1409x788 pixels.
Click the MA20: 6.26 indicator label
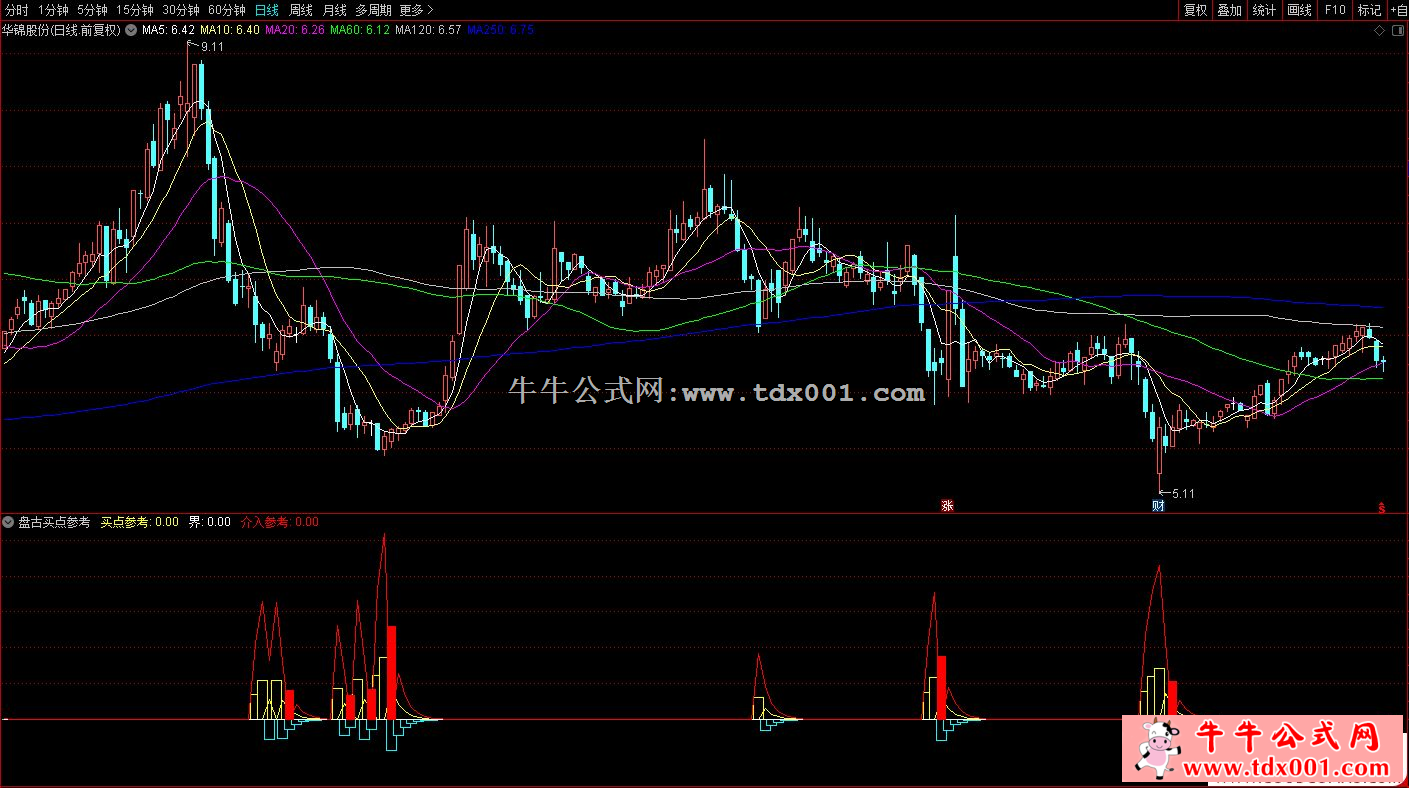[x=294, y=30]
